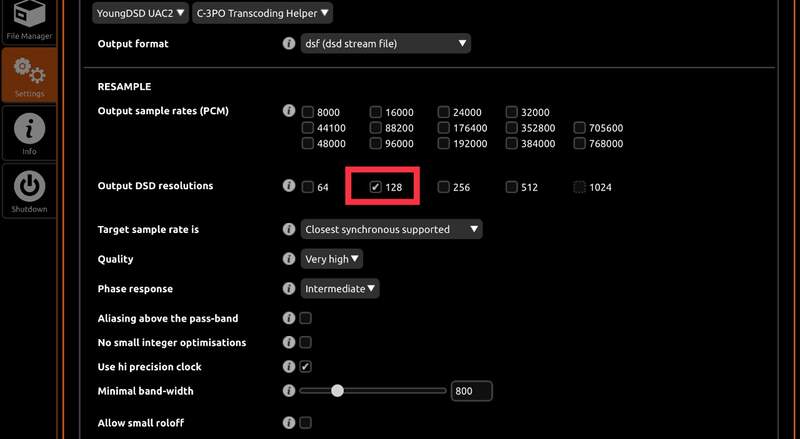This screenshot has width=800, height=439.
Task: Expand the Target sample rate dropdown
Action: pyautogui.click(x=392, y=229)
